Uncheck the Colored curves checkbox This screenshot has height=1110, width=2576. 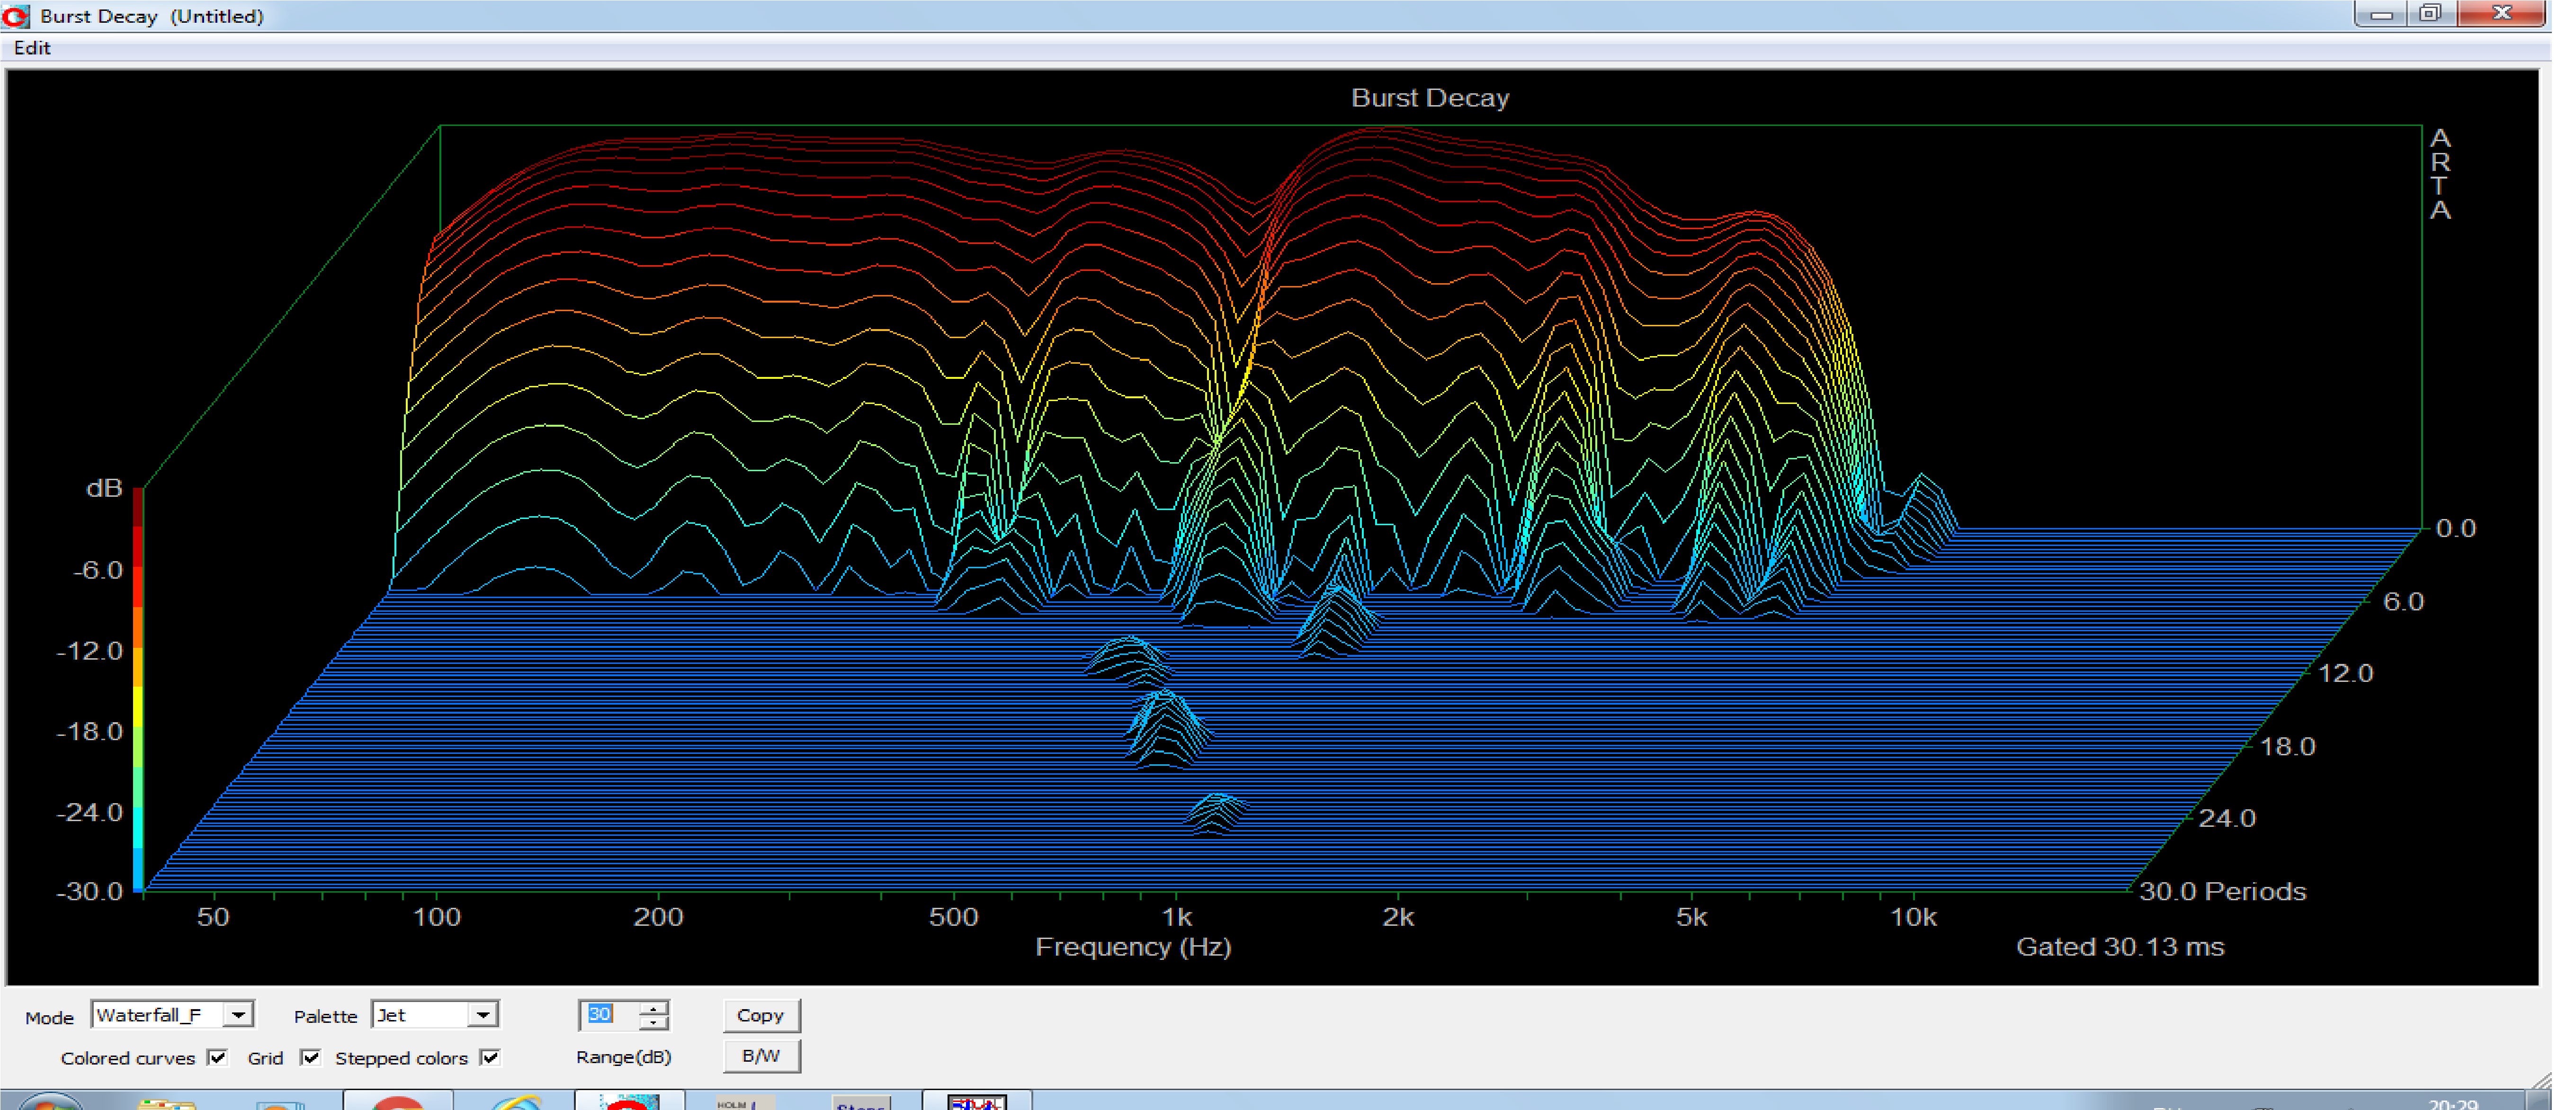(218, 1057)
